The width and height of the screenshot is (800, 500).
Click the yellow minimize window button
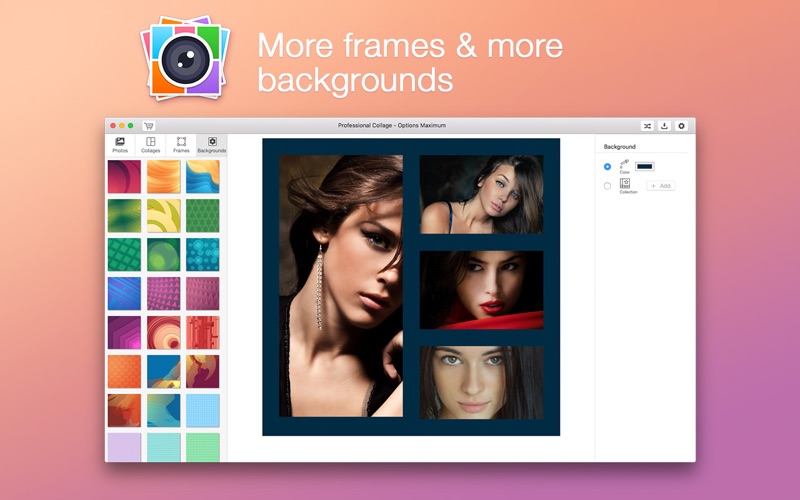click(121, 126)
